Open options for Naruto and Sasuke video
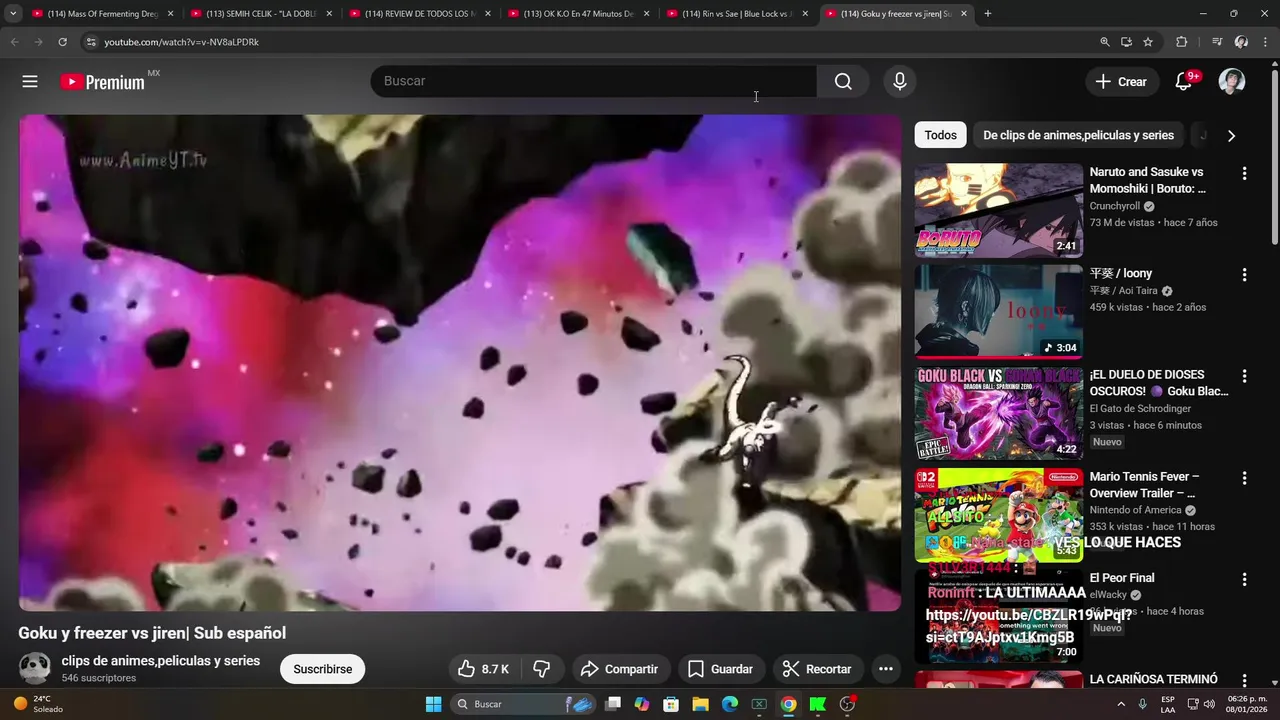This screenshot has height=720, width=1280. coord(1244,174)
